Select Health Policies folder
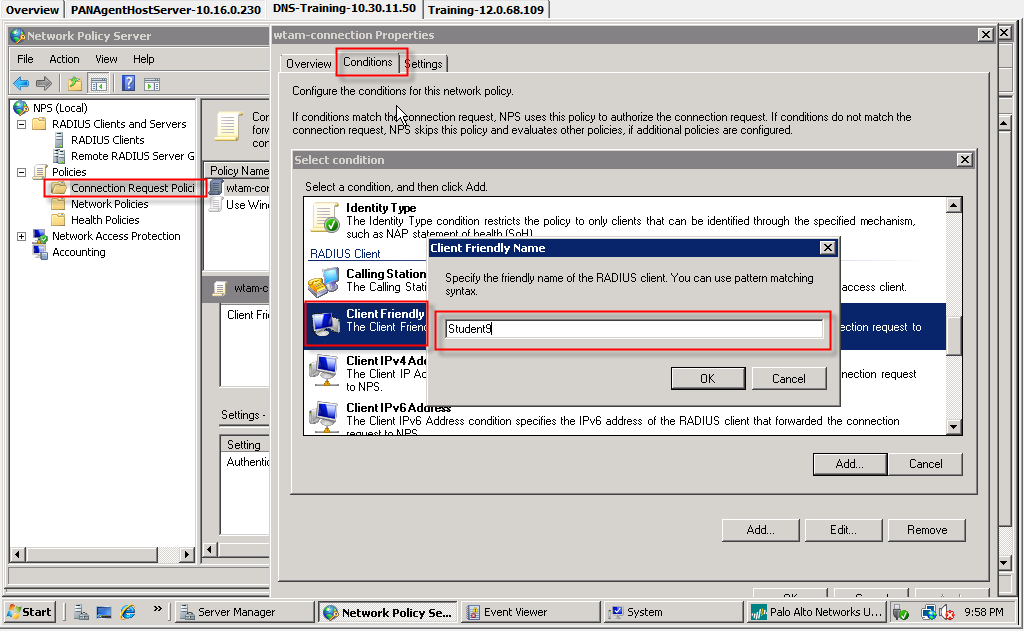 105,220
